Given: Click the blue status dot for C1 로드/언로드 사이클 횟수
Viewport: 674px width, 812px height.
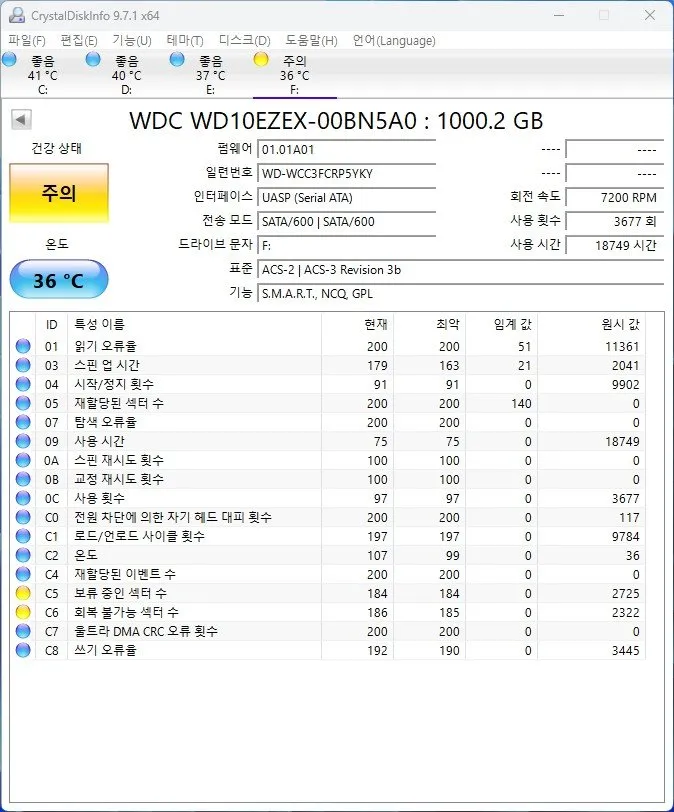Looking at the screenshot, I should 23,536.
